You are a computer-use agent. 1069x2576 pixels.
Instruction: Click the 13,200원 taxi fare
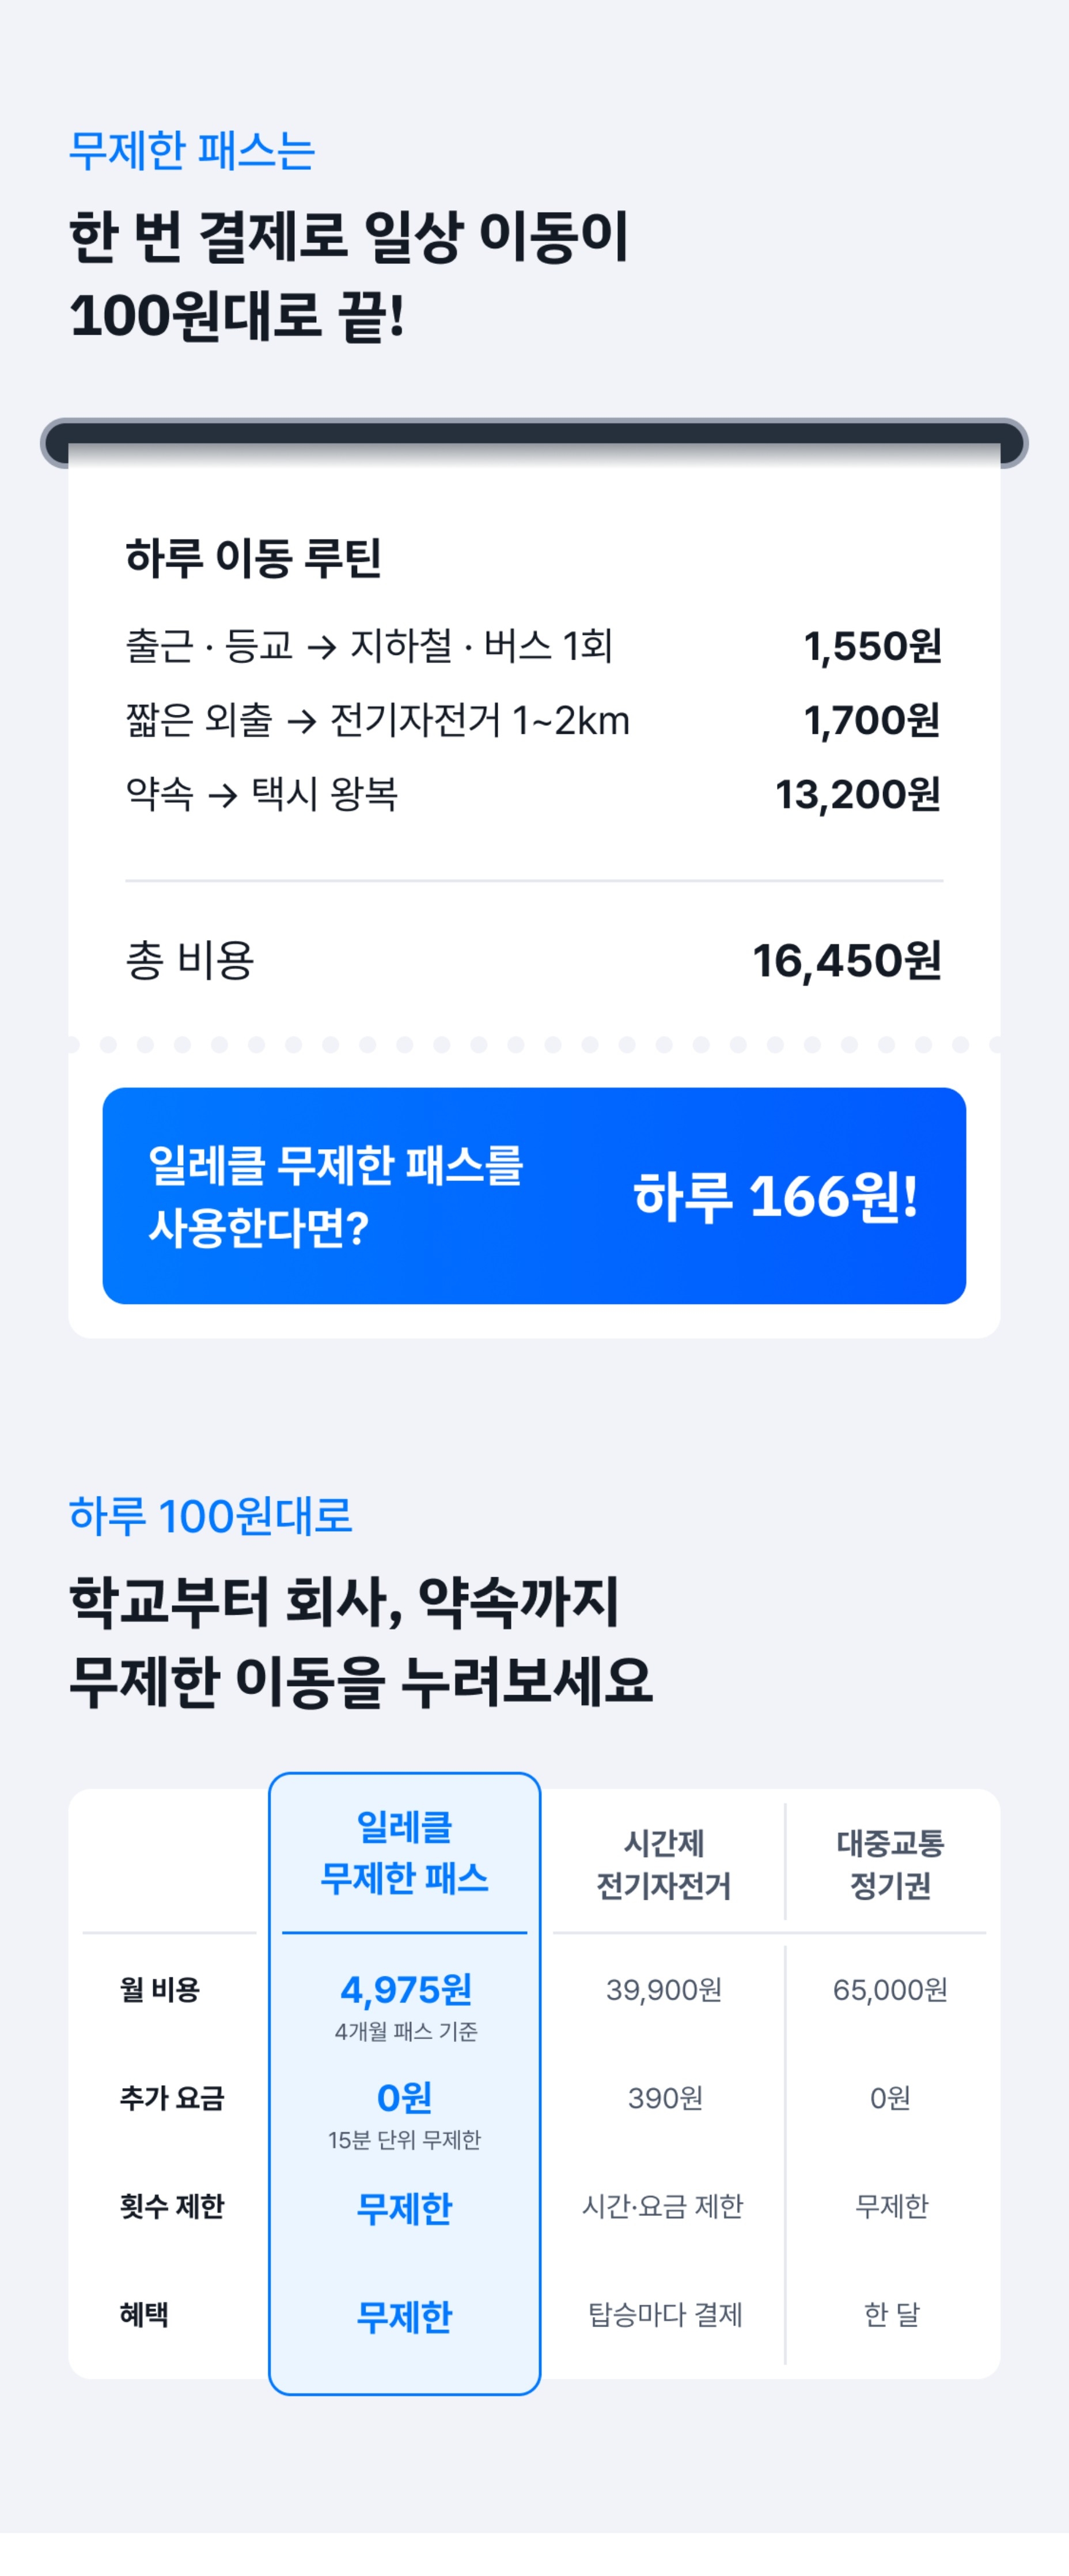[x=858, y=795]
